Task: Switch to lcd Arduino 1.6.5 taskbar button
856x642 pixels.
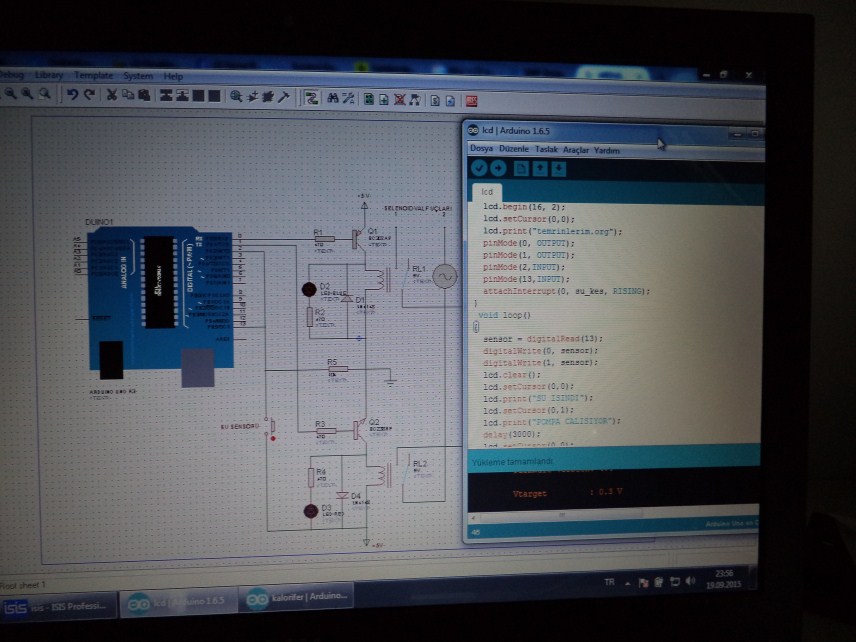Action: pos(178,603)
